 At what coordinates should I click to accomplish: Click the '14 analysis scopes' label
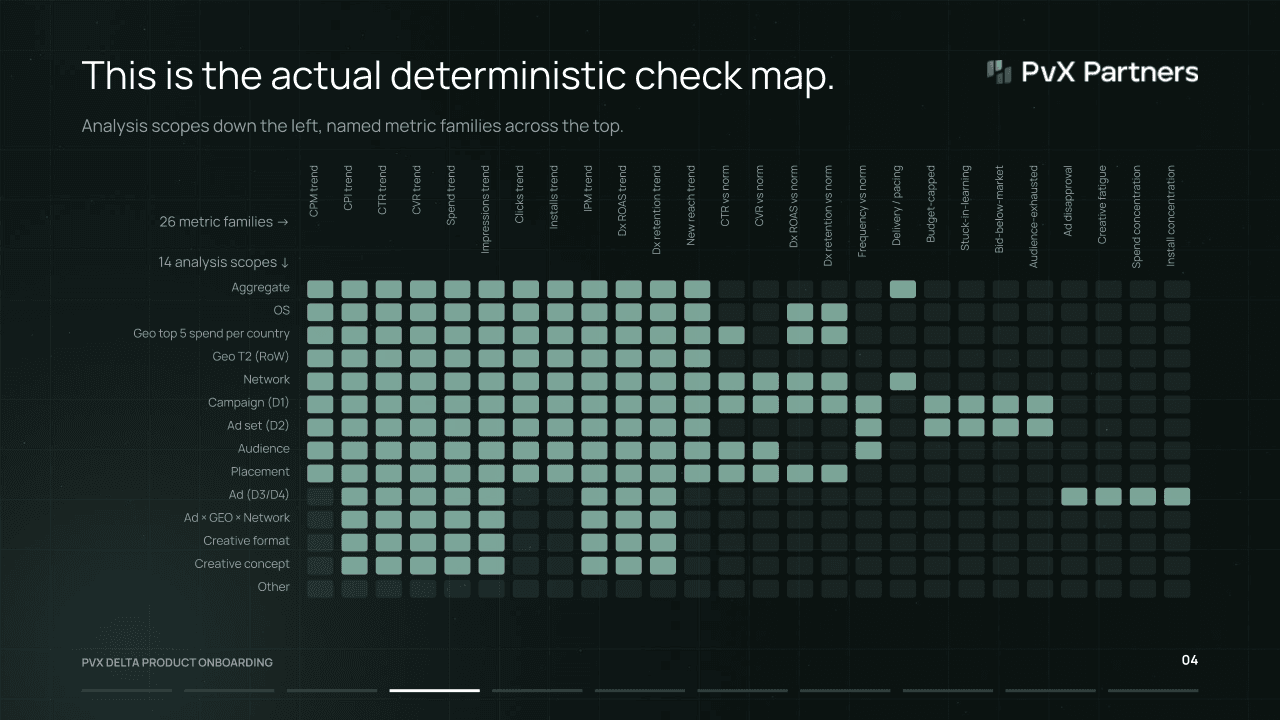point(224,262)
